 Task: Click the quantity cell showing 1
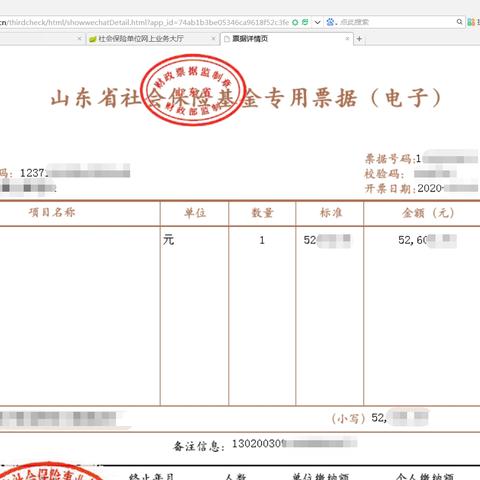[x=262, y=240]
